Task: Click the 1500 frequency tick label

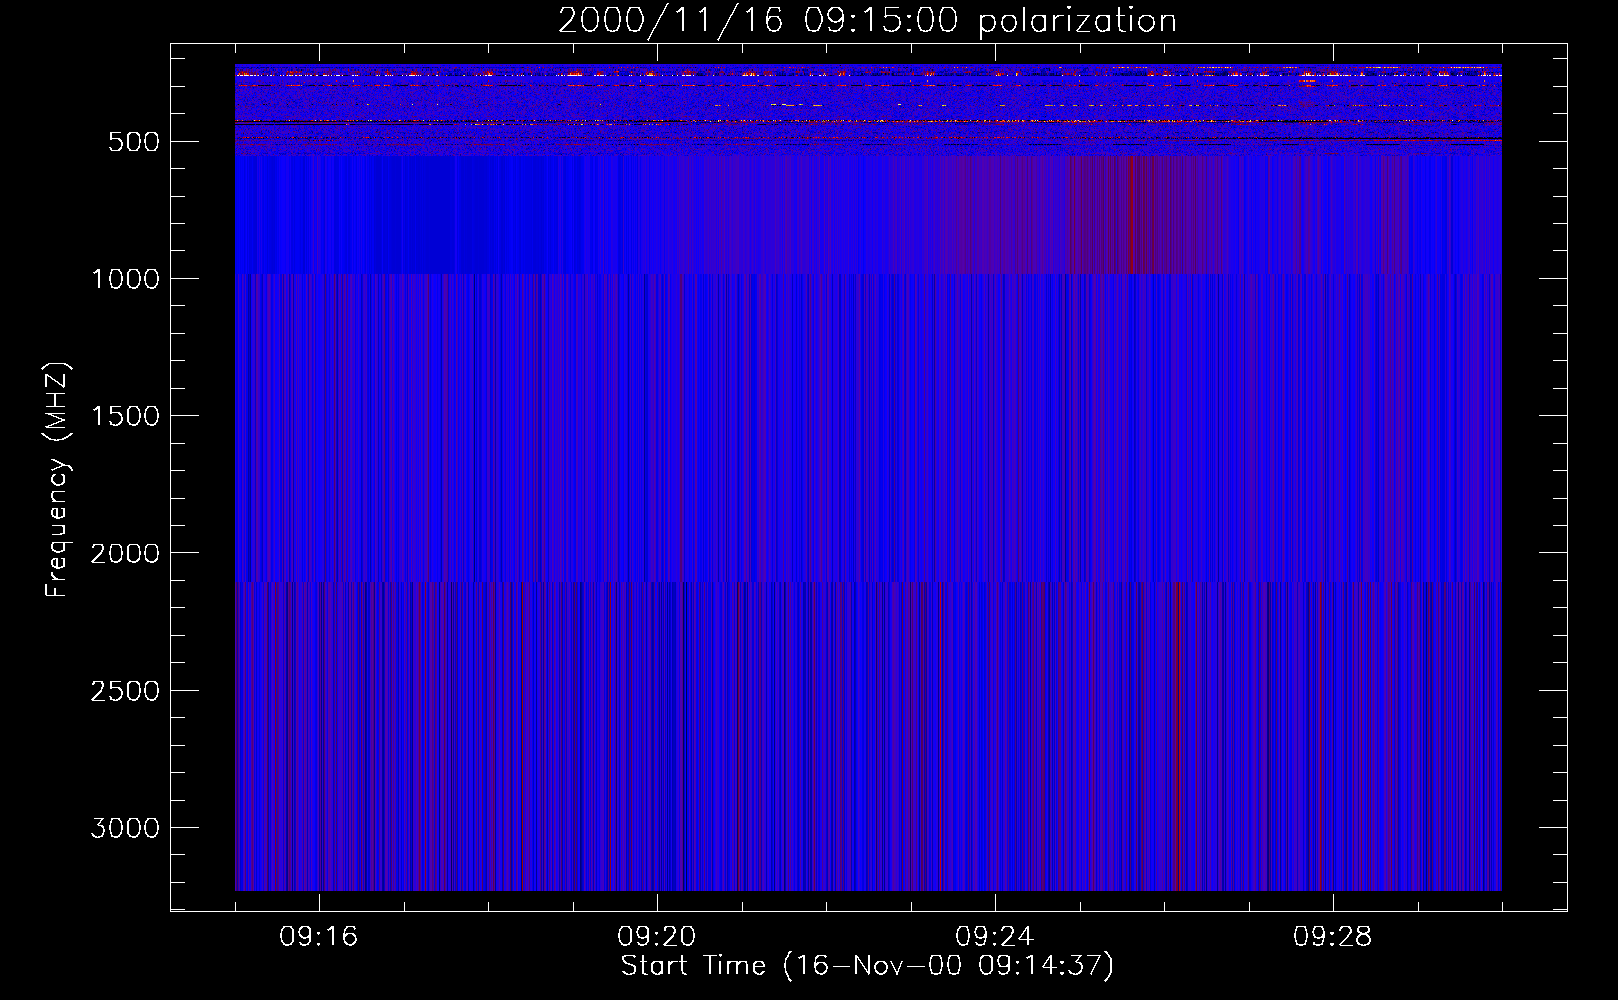Action: tap(125, 416)
